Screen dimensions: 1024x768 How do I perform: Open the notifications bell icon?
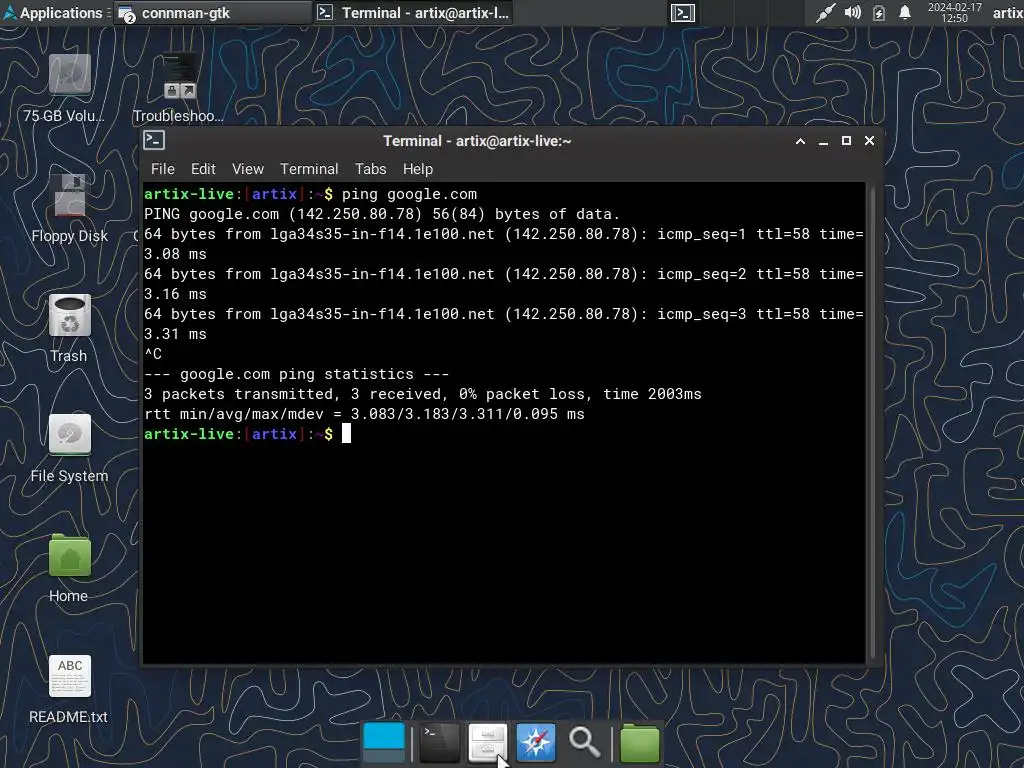[x=905, y=13]
